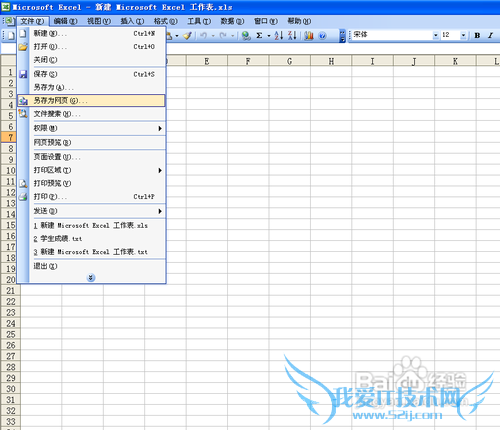The image size is (500, 430).
Task: Choose 打印 in the File menu
Action: tap(91, 197)
